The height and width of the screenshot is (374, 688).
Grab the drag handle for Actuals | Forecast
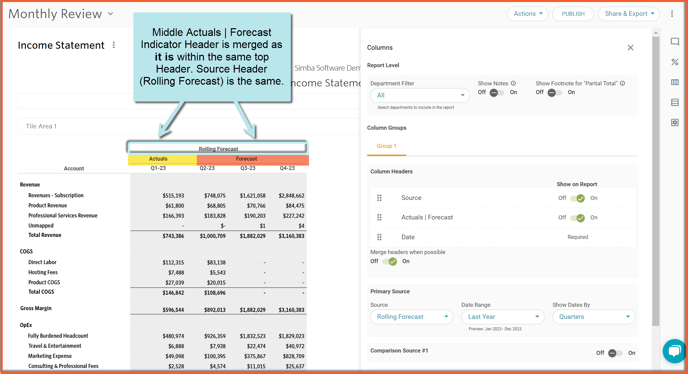click(x=380, y=217)
